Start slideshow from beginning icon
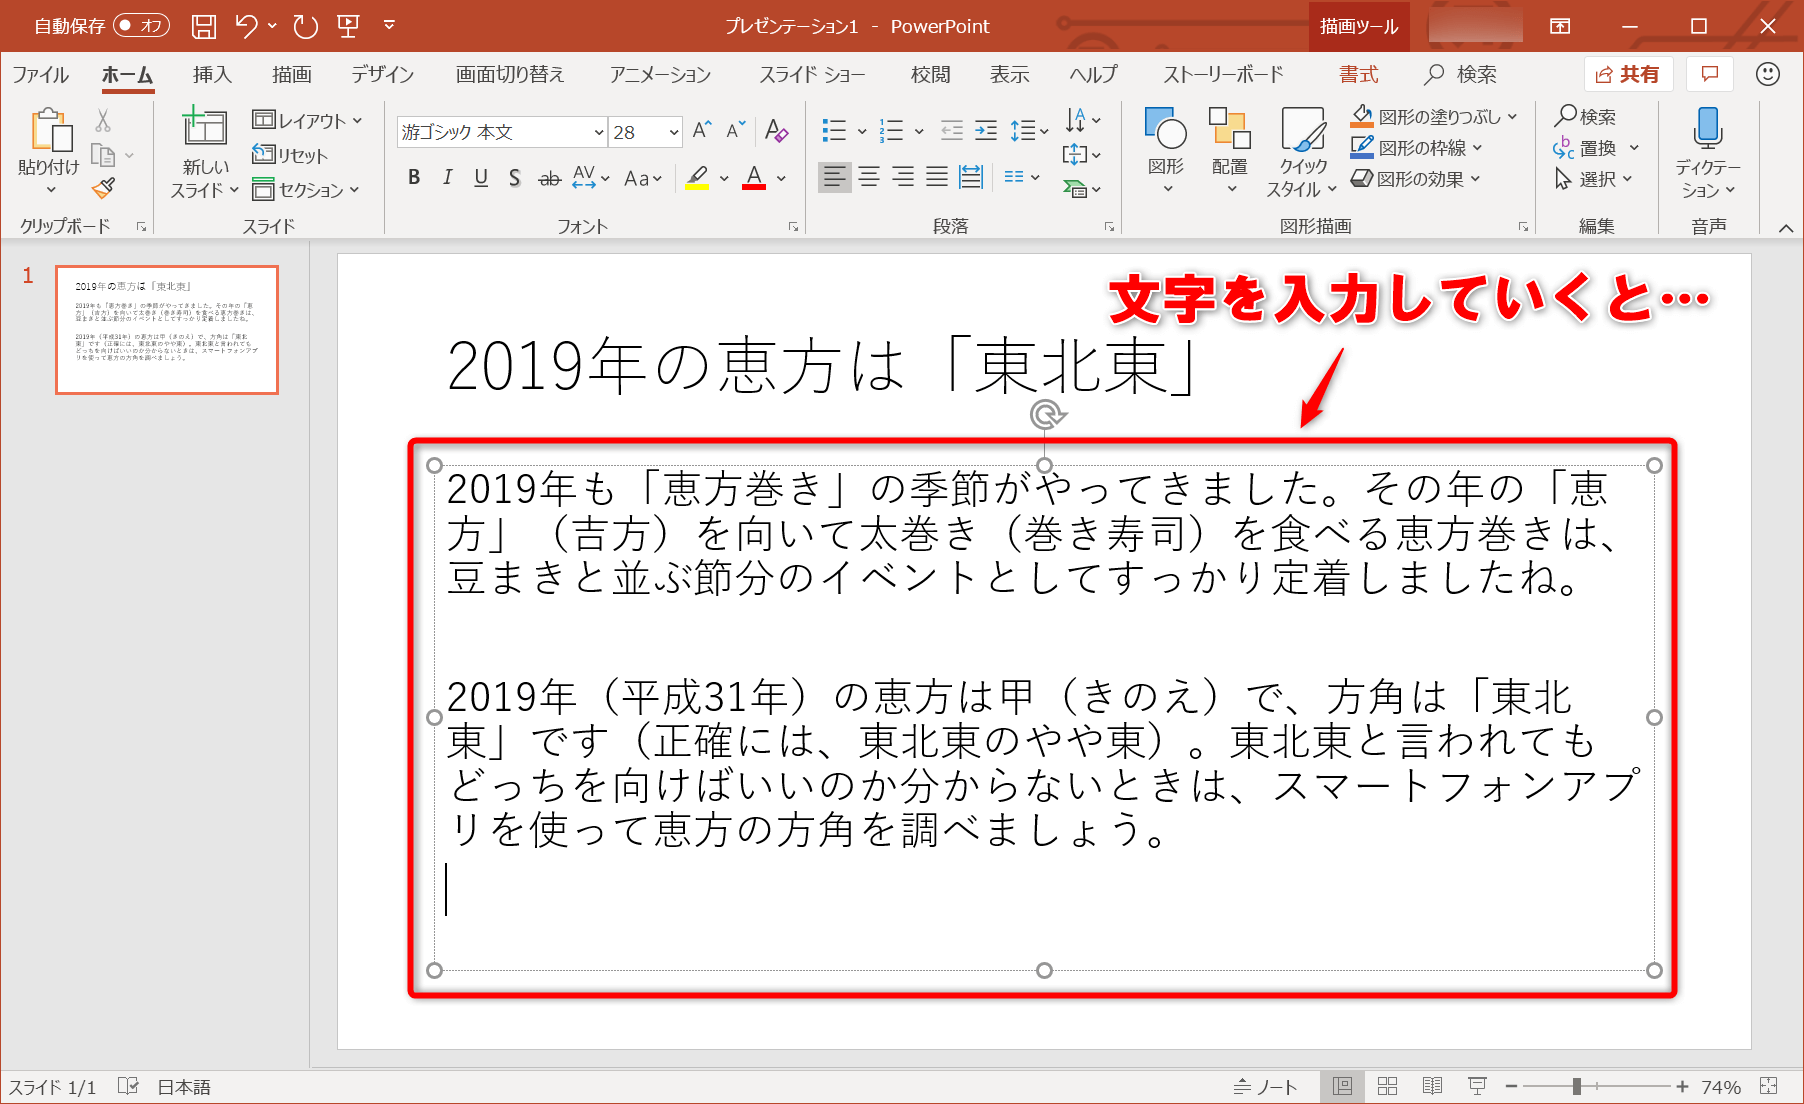 point(349,26)
